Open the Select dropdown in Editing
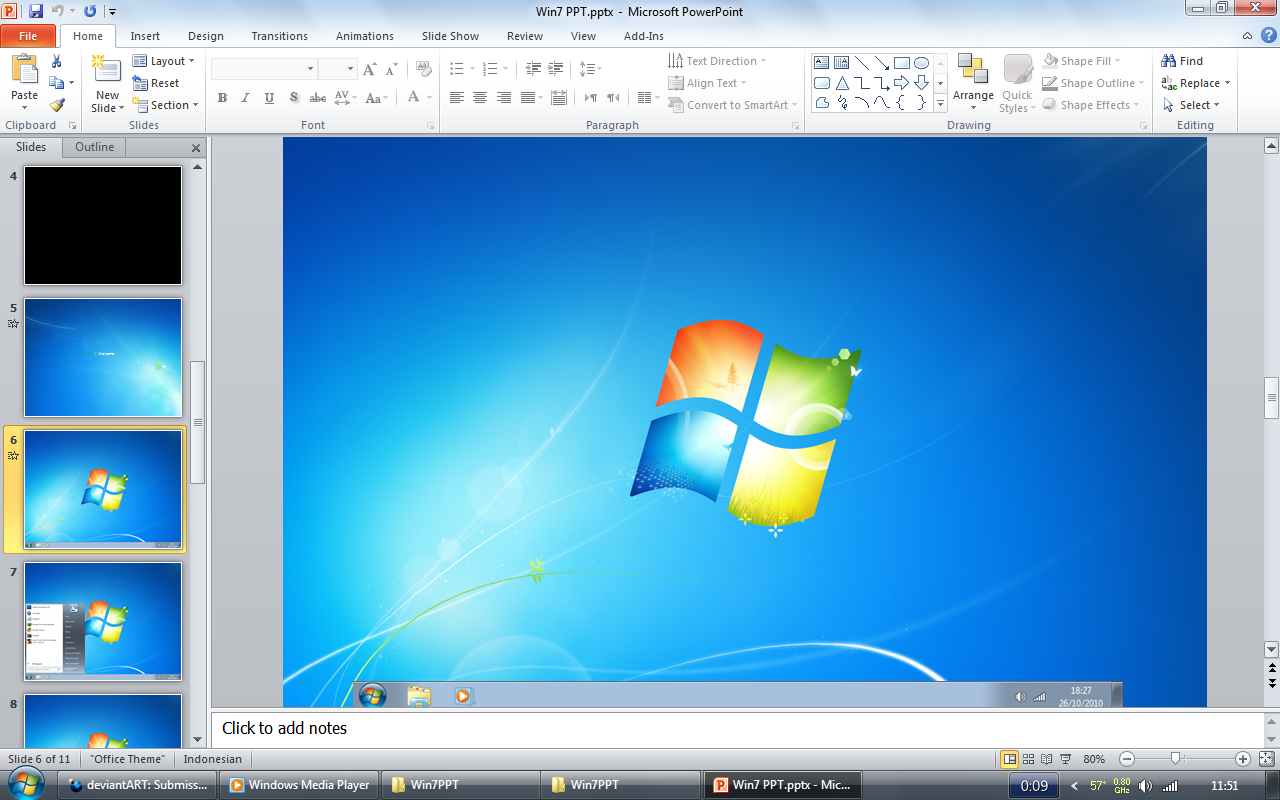The height and width of the screenshot is (800, 1280). coord(1191,105)
